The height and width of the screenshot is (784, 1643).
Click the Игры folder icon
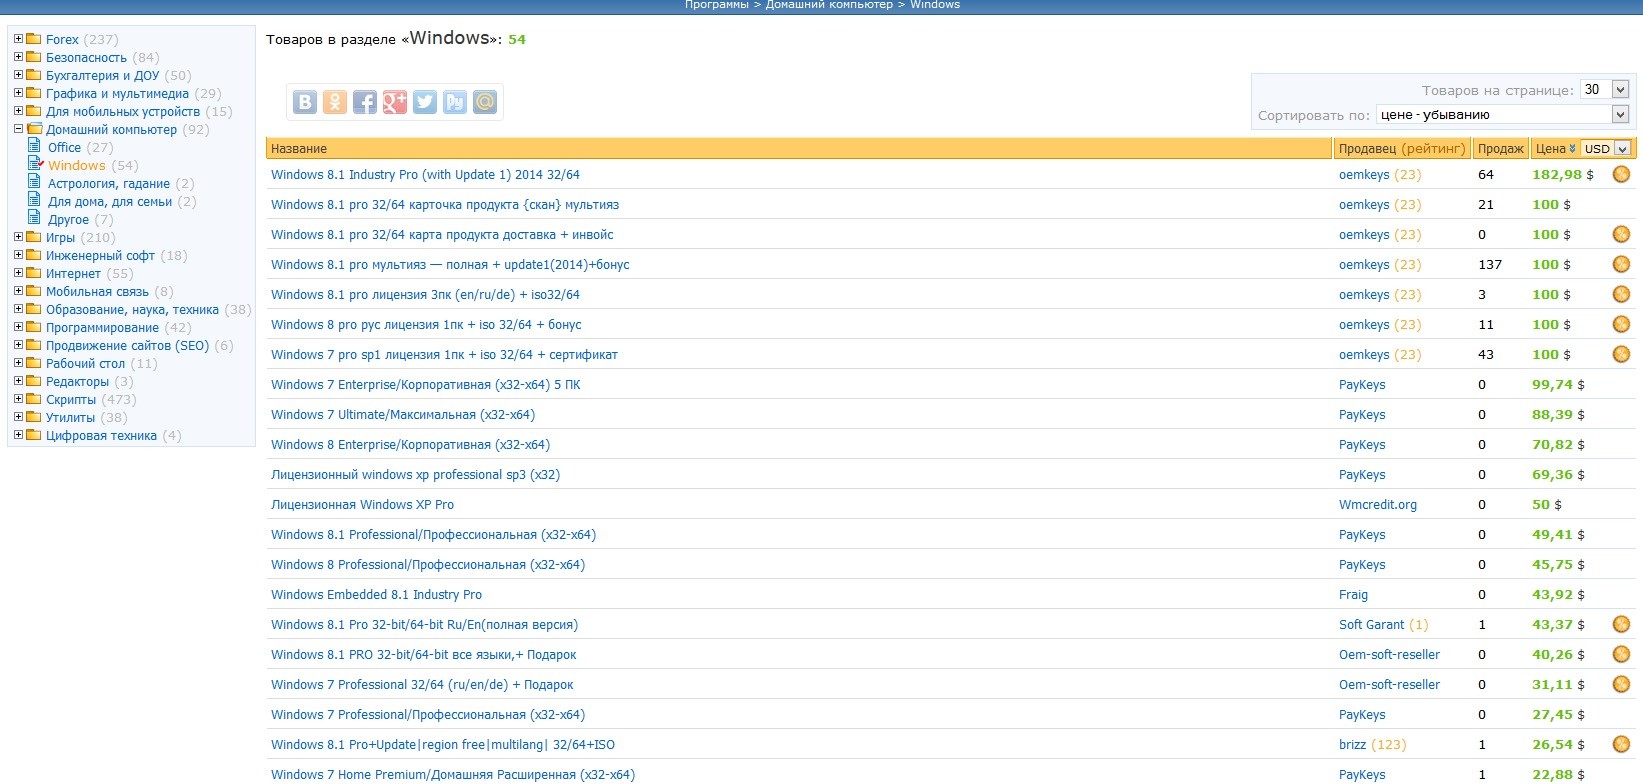[x=34, y=237]
